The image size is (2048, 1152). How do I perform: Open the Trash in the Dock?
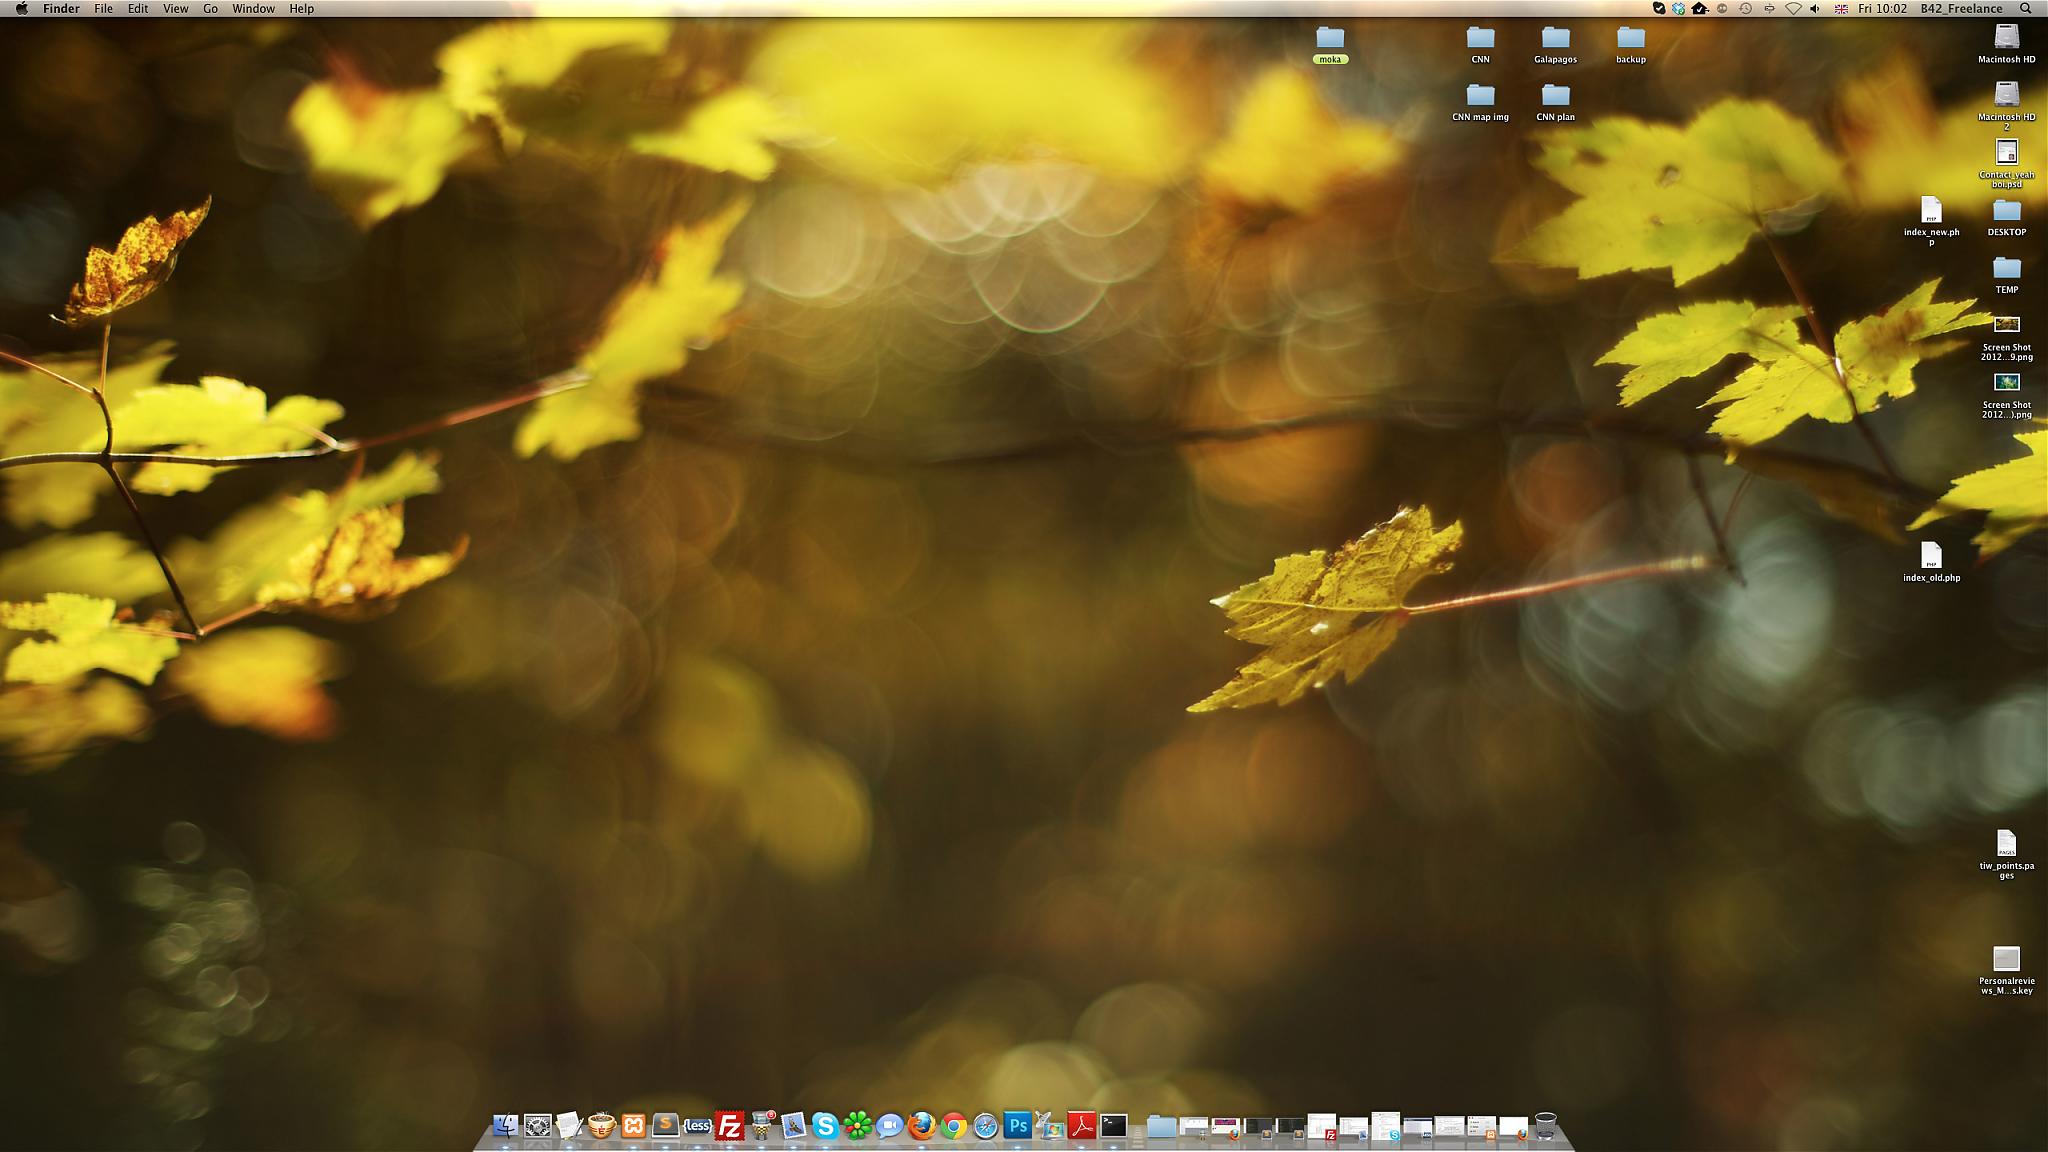click(1545, 1126)
